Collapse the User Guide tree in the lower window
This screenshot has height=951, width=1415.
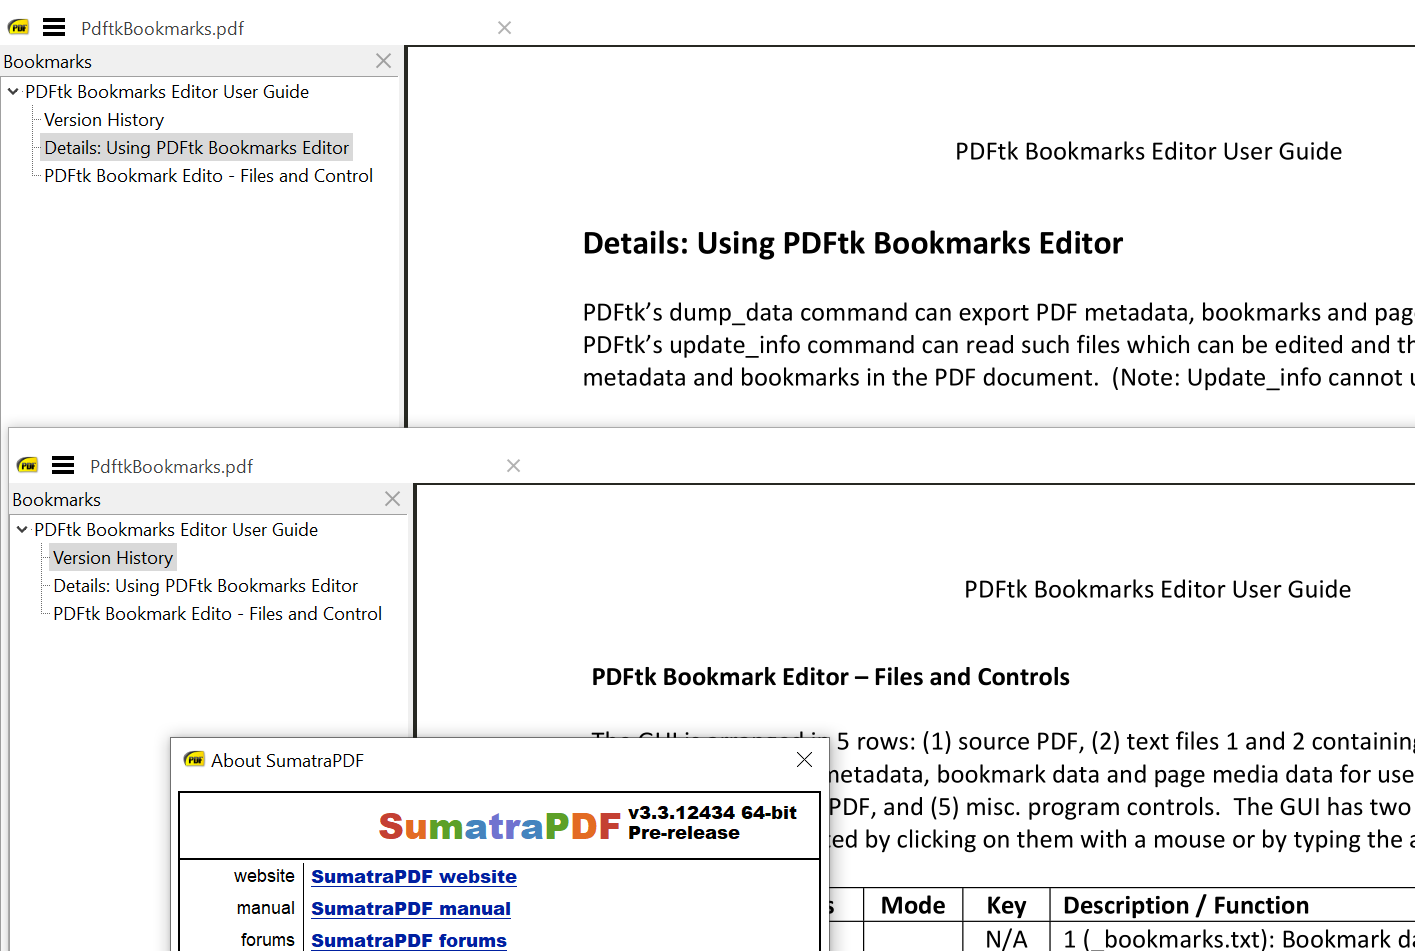21,529
